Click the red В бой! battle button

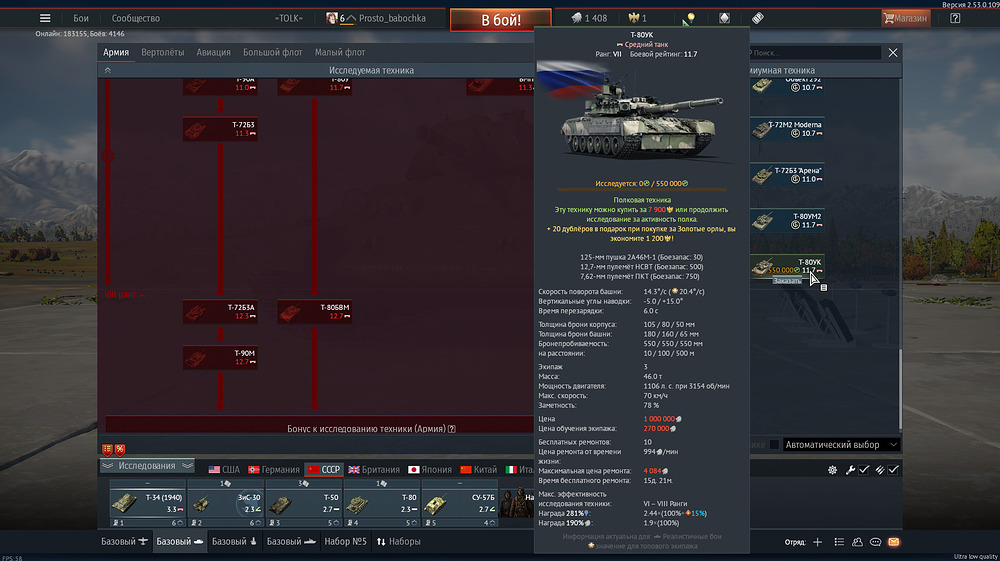click(500, 20)
